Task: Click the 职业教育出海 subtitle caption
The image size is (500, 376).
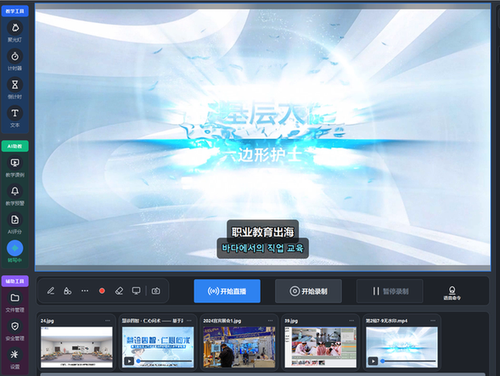Action: [x=263, y=232]
